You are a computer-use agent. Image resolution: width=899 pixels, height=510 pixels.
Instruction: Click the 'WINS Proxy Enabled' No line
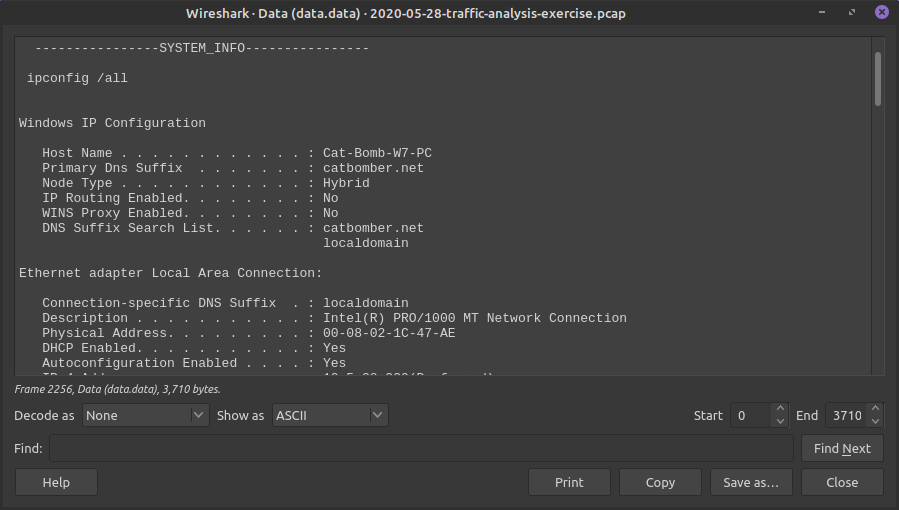(190, 213)
